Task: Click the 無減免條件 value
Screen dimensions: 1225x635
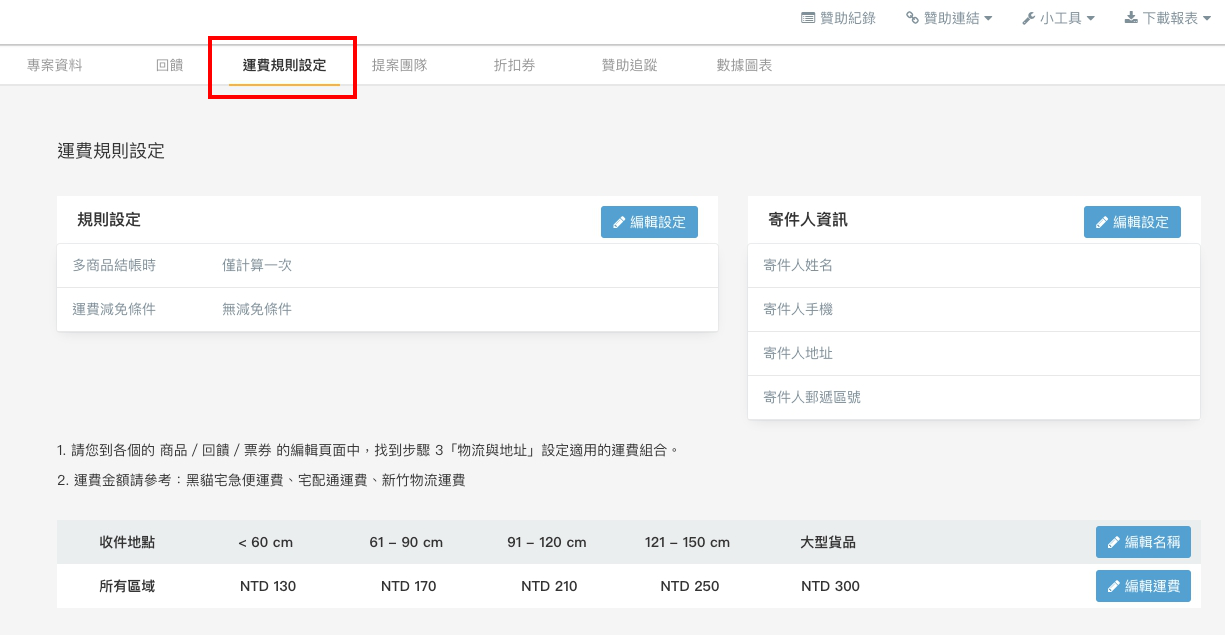Action: [x=257, y=309]
